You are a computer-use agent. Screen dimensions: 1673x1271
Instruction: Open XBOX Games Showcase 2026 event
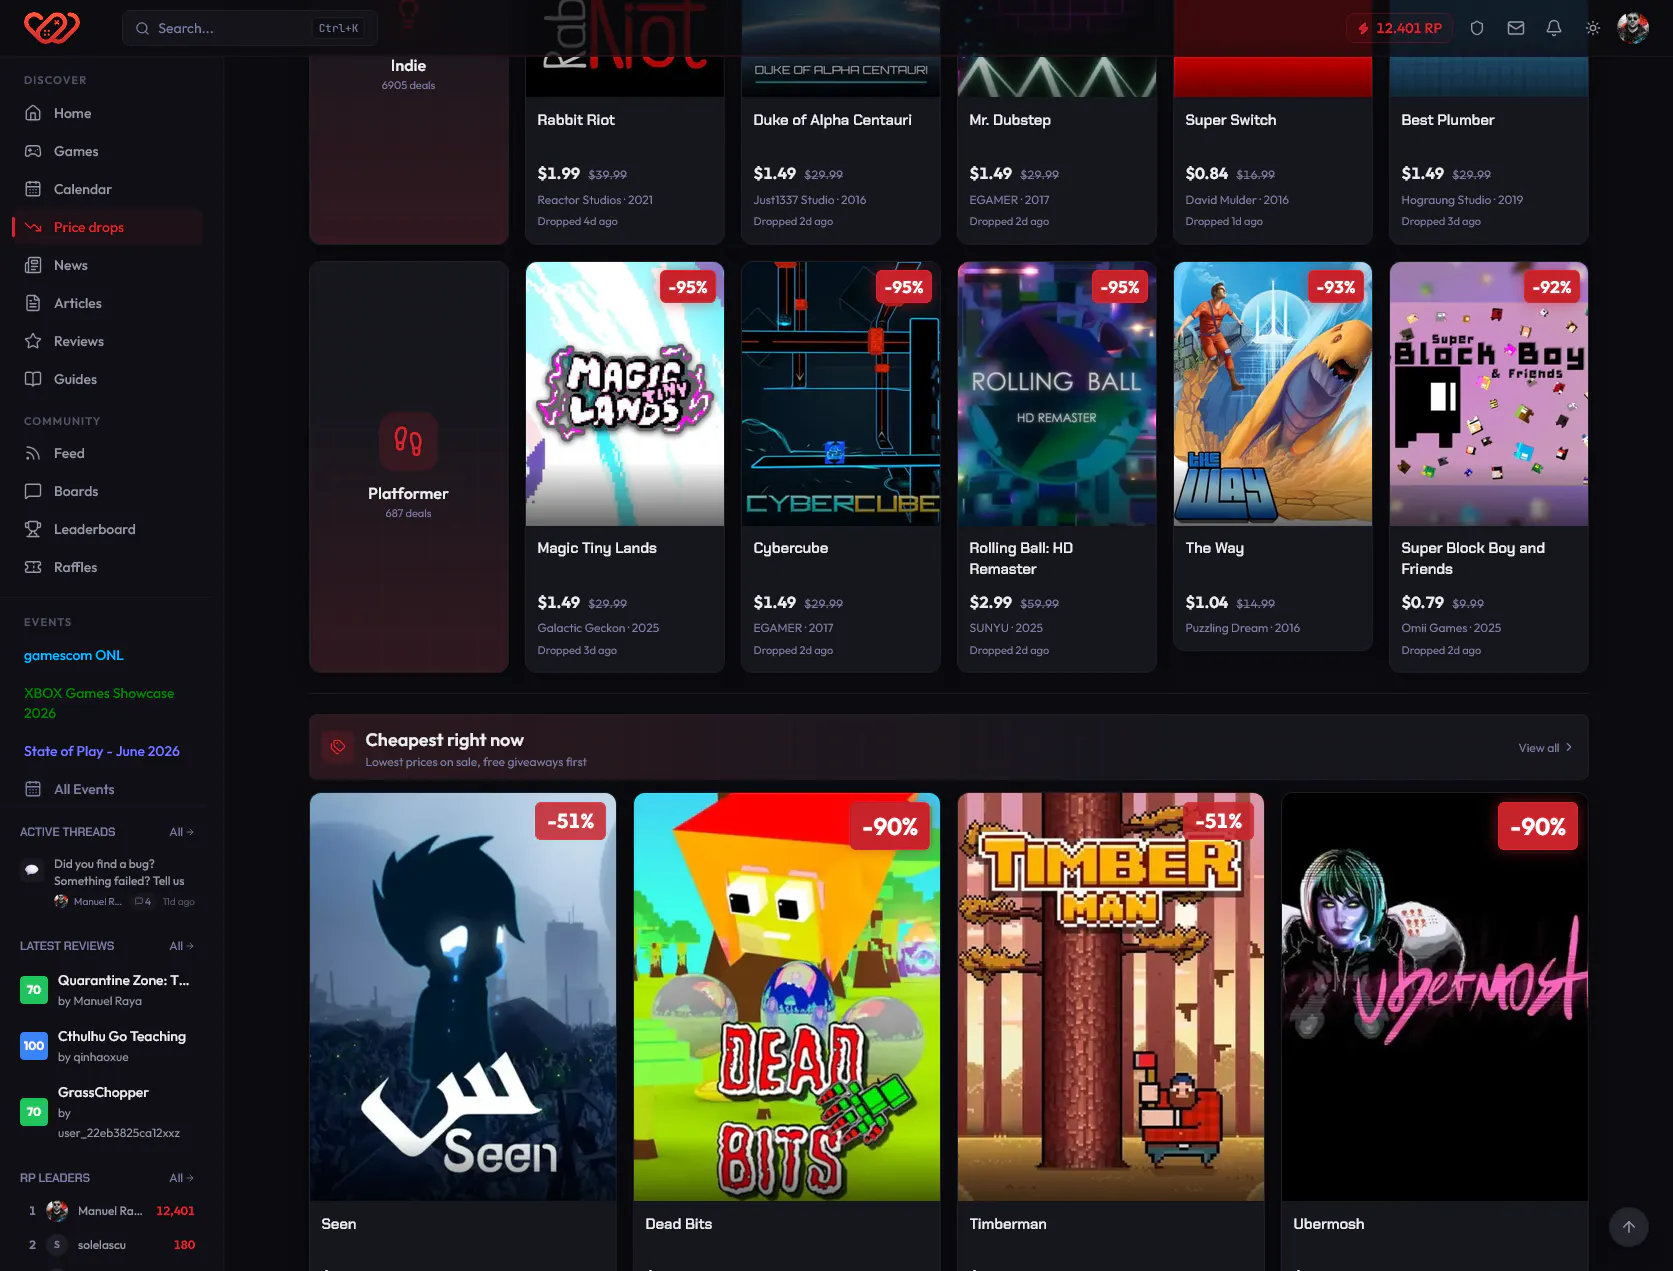click(99, 703)
